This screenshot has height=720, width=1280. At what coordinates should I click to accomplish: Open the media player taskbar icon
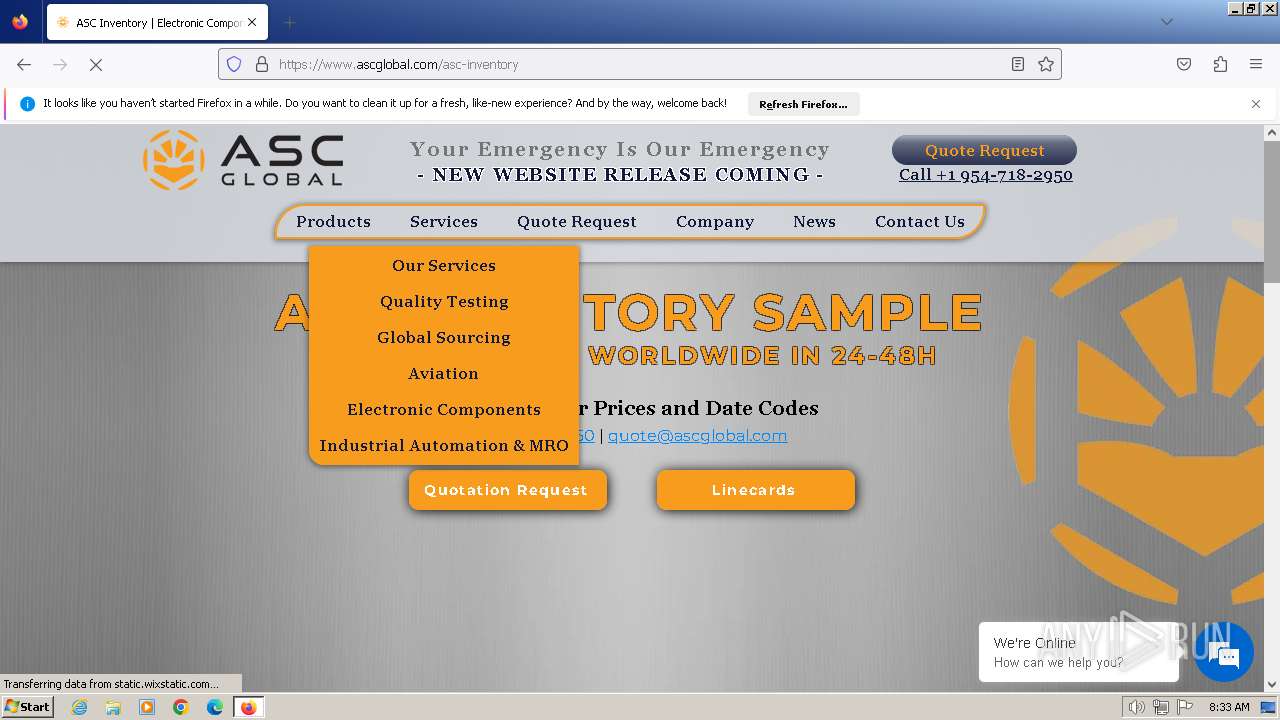click(x=147, y=707)
